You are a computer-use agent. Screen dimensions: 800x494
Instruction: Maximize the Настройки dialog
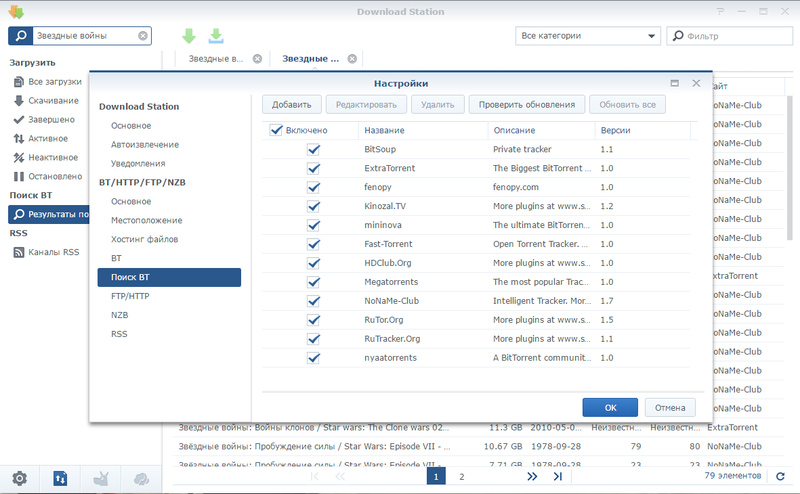(674, 83)
